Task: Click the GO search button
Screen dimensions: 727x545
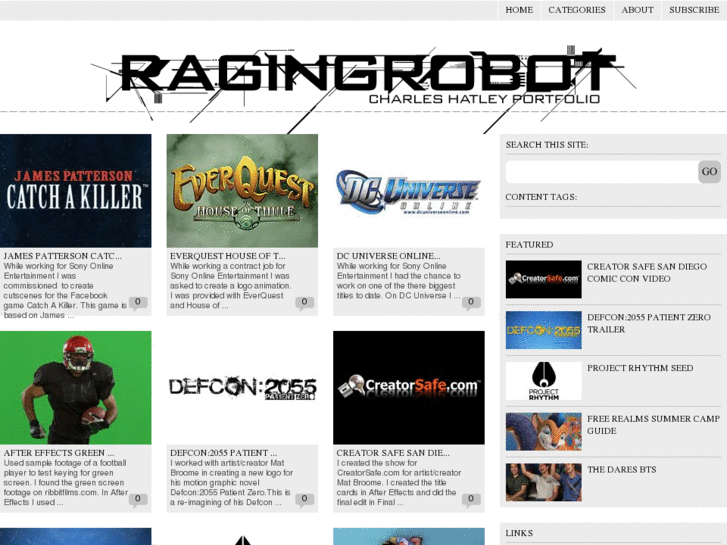Action: (709, 172)
